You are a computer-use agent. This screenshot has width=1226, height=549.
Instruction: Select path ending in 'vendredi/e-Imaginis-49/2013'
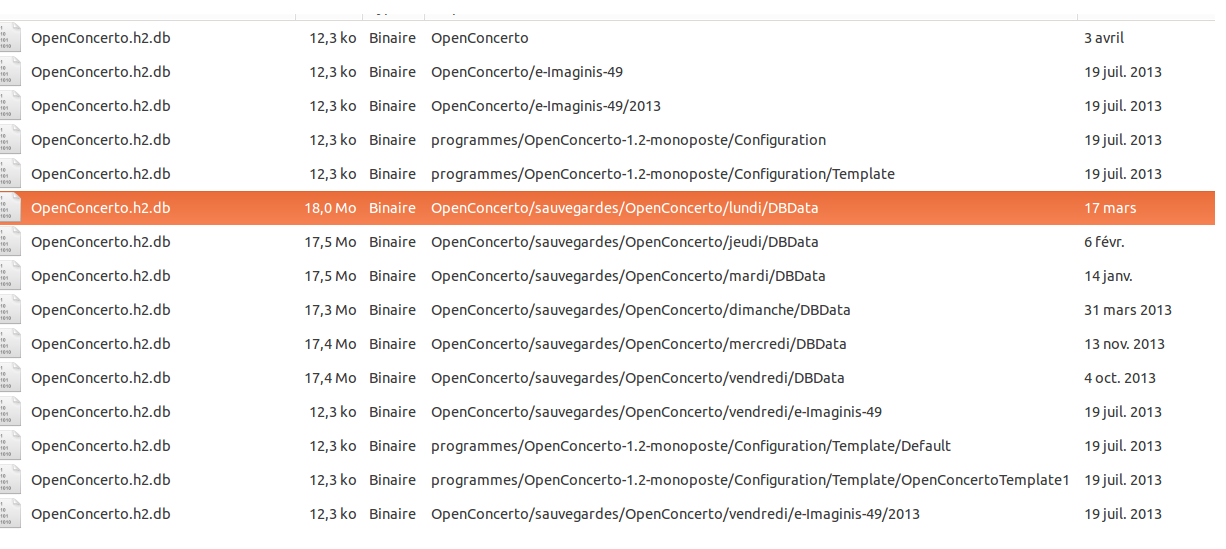(x=675, y=514)
